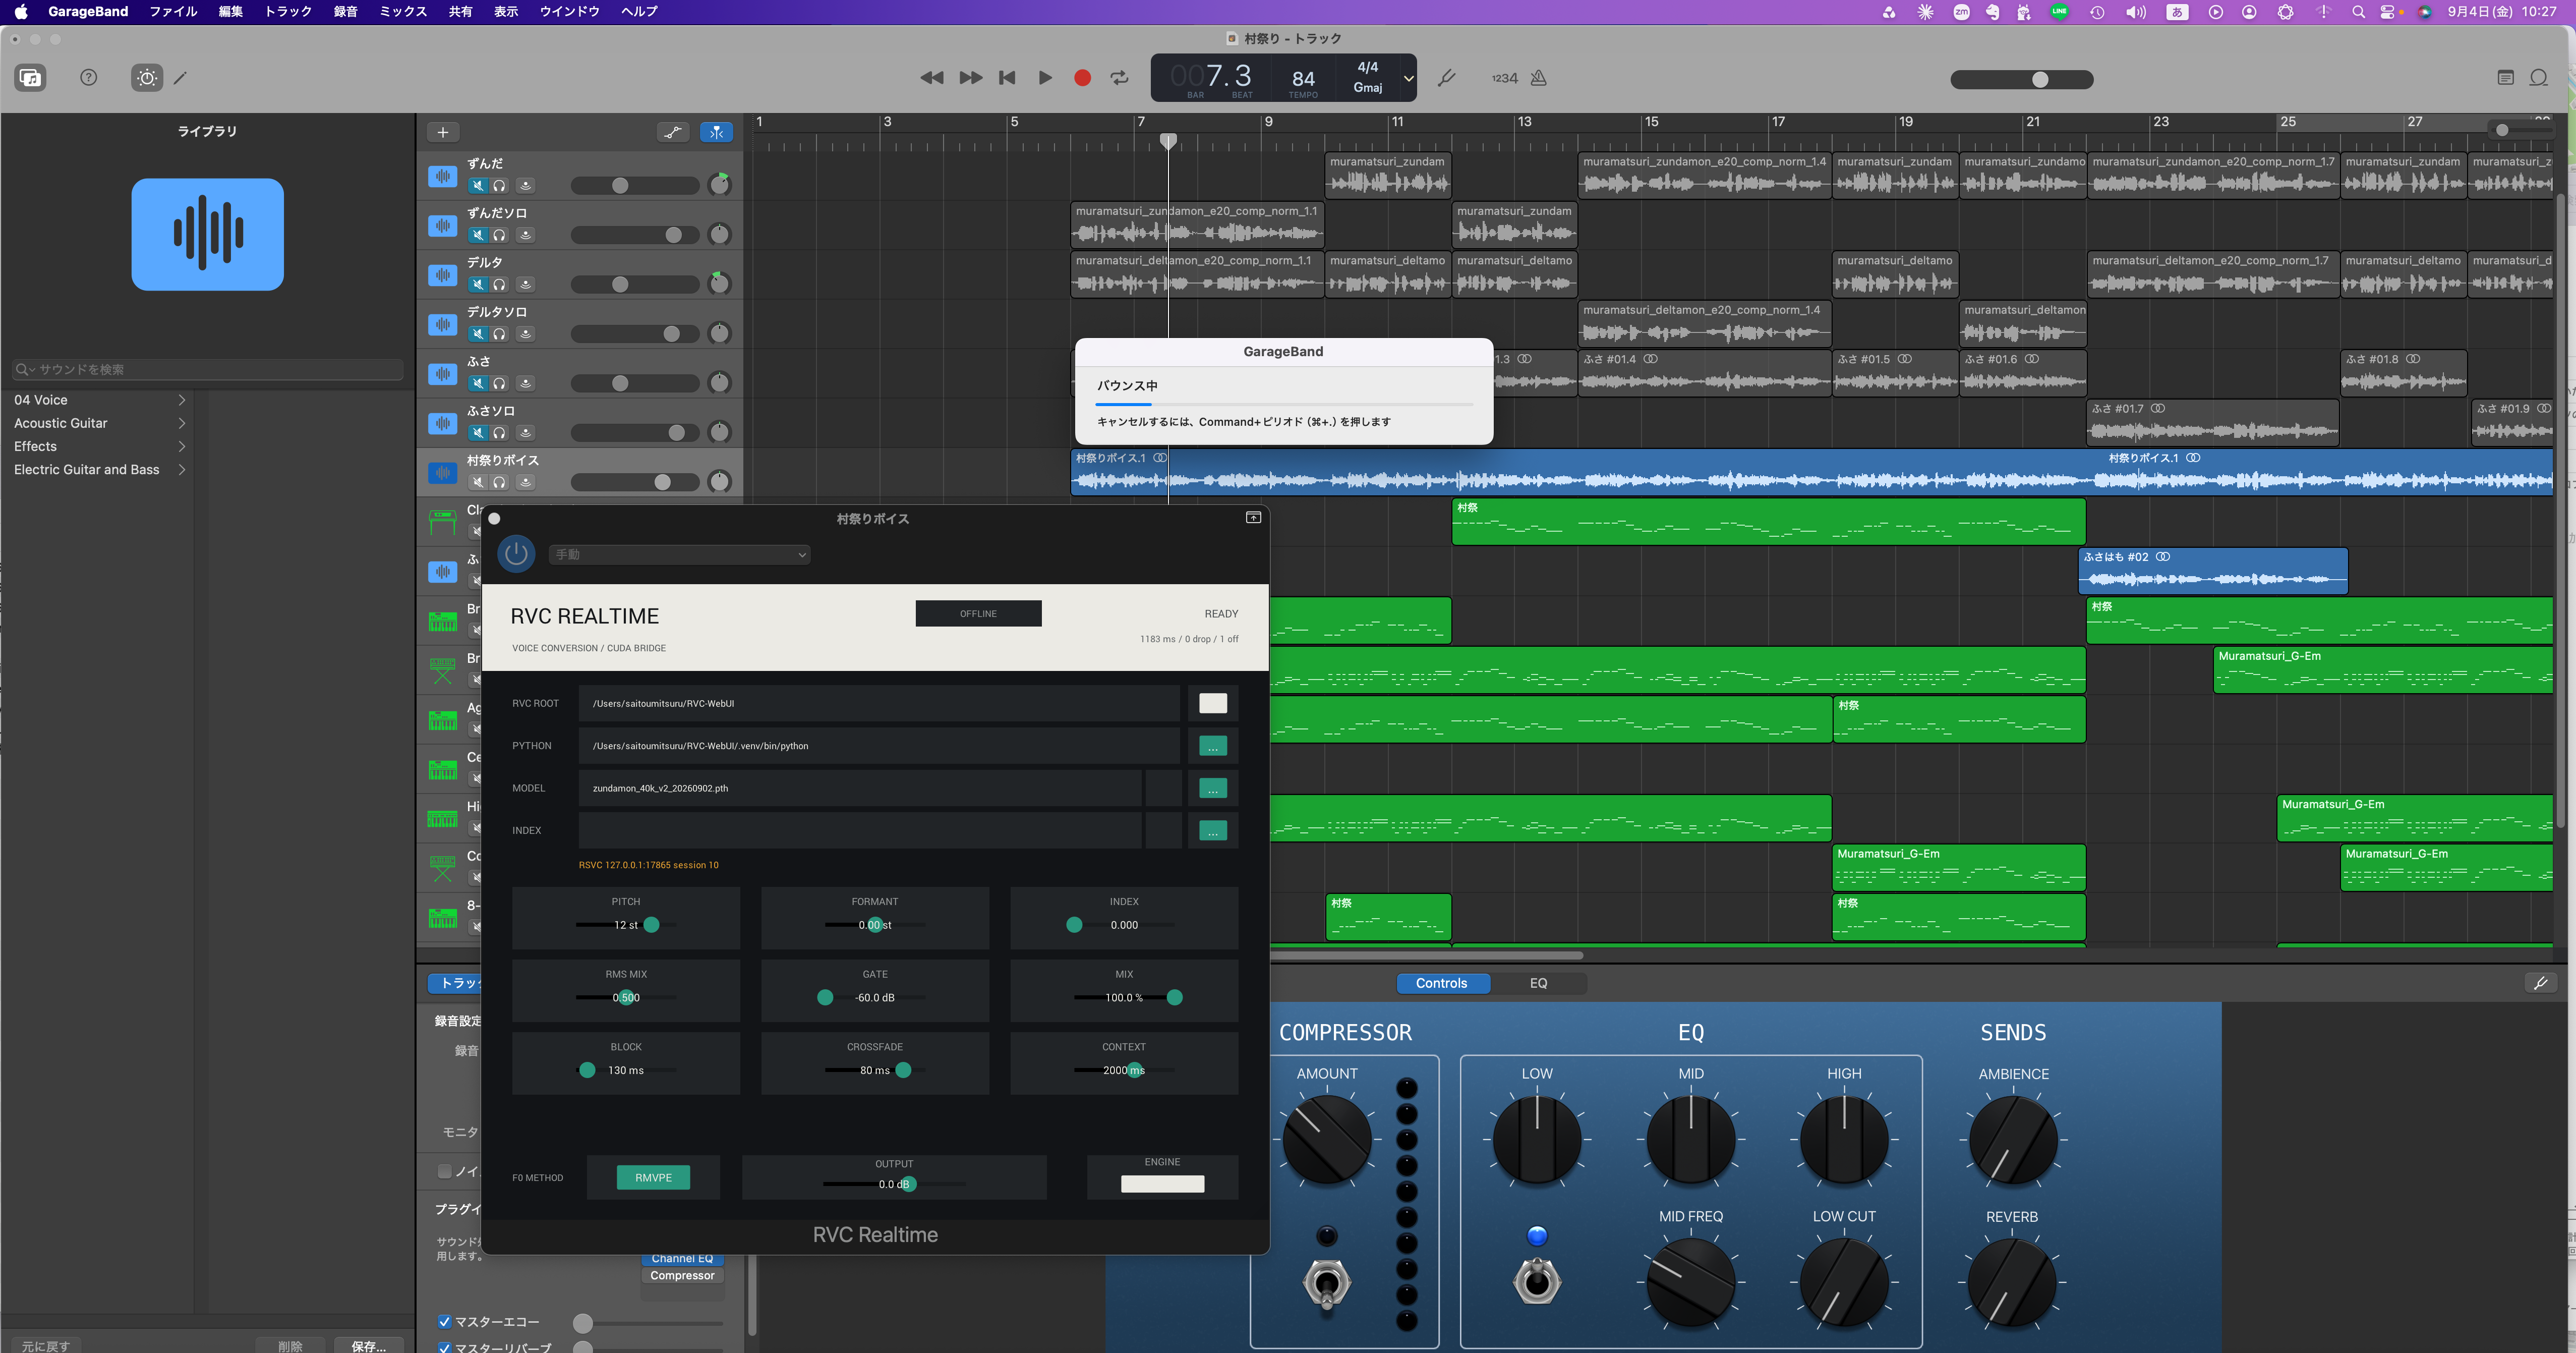
Task: Click the ずんだソロ track volume slider
Action: coord(634,235)
